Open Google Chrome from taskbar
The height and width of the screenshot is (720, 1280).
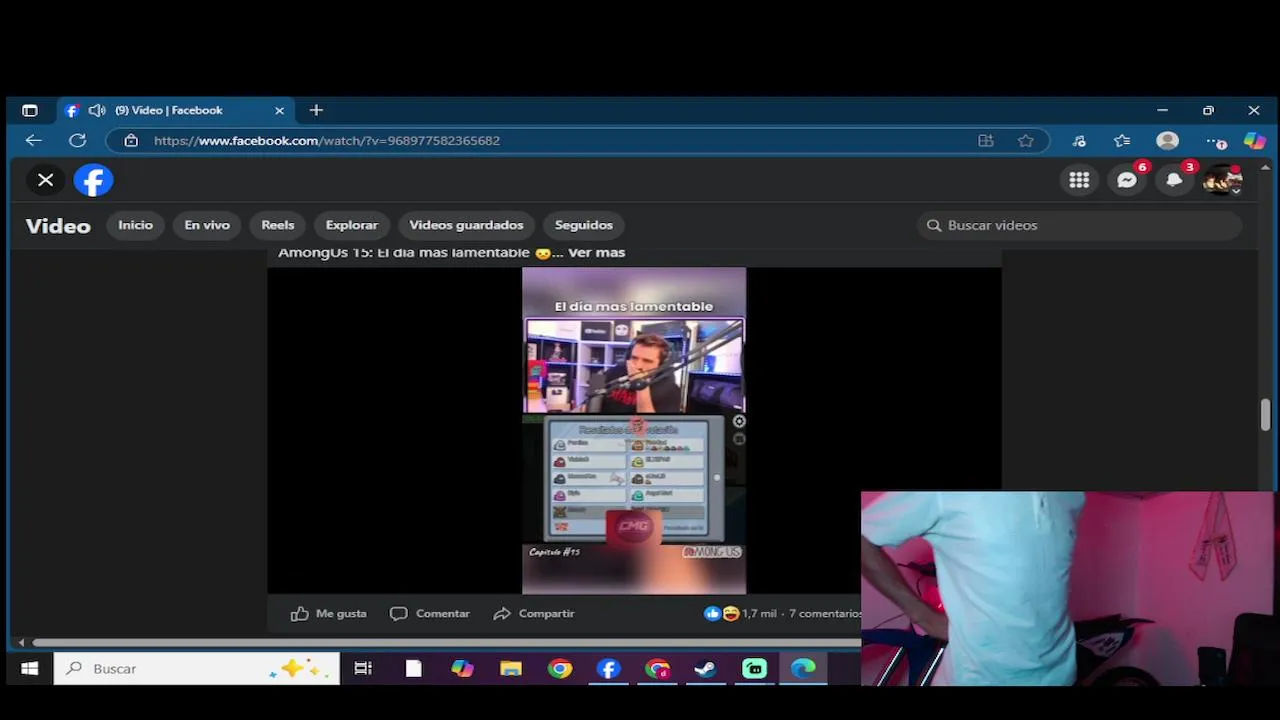point(560,669)
